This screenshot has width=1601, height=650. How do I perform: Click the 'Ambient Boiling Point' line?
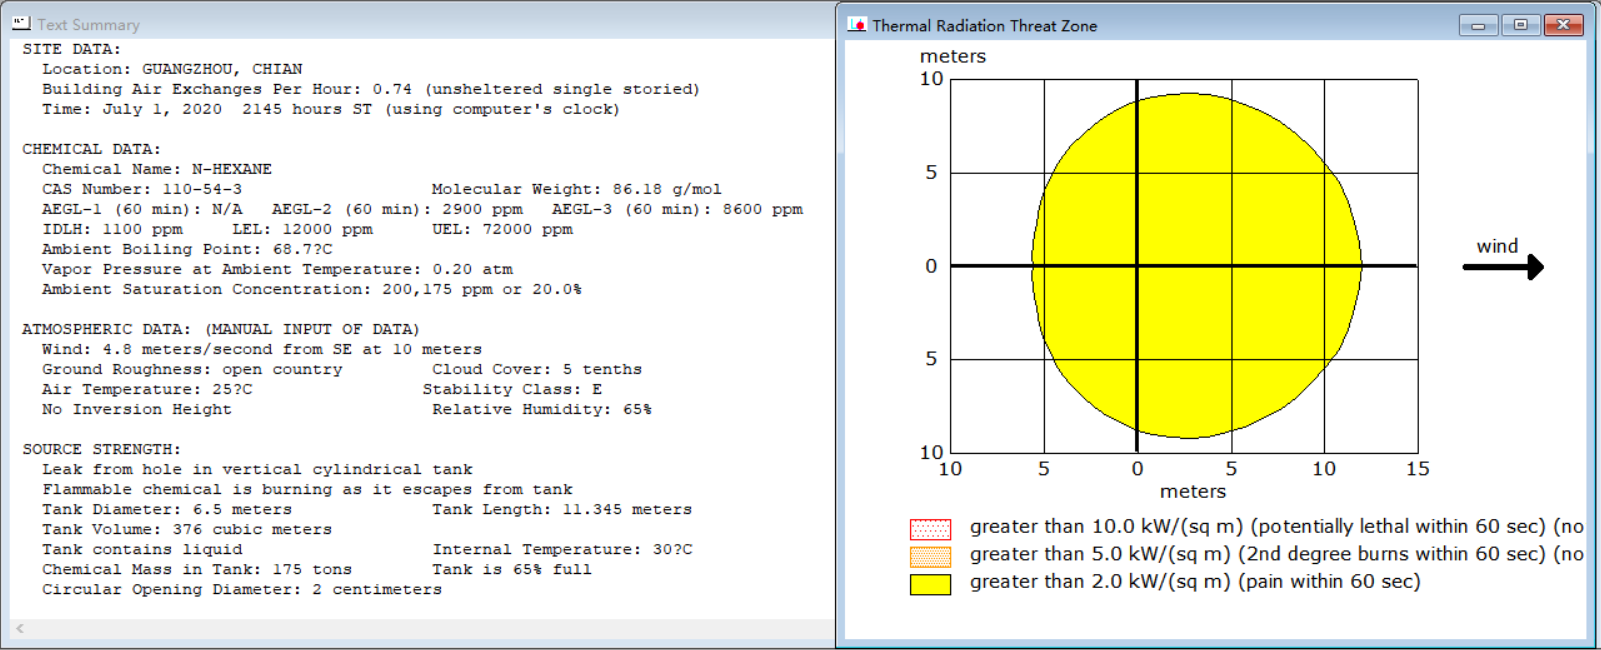point(187,249)
